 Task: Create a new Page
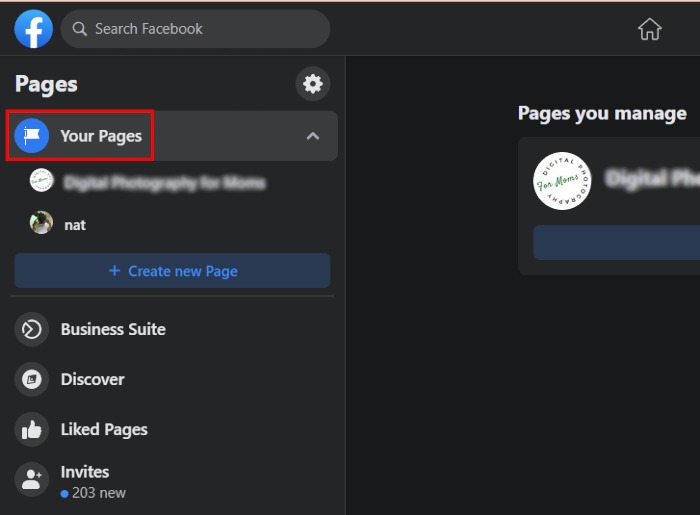tap(172, 271)
